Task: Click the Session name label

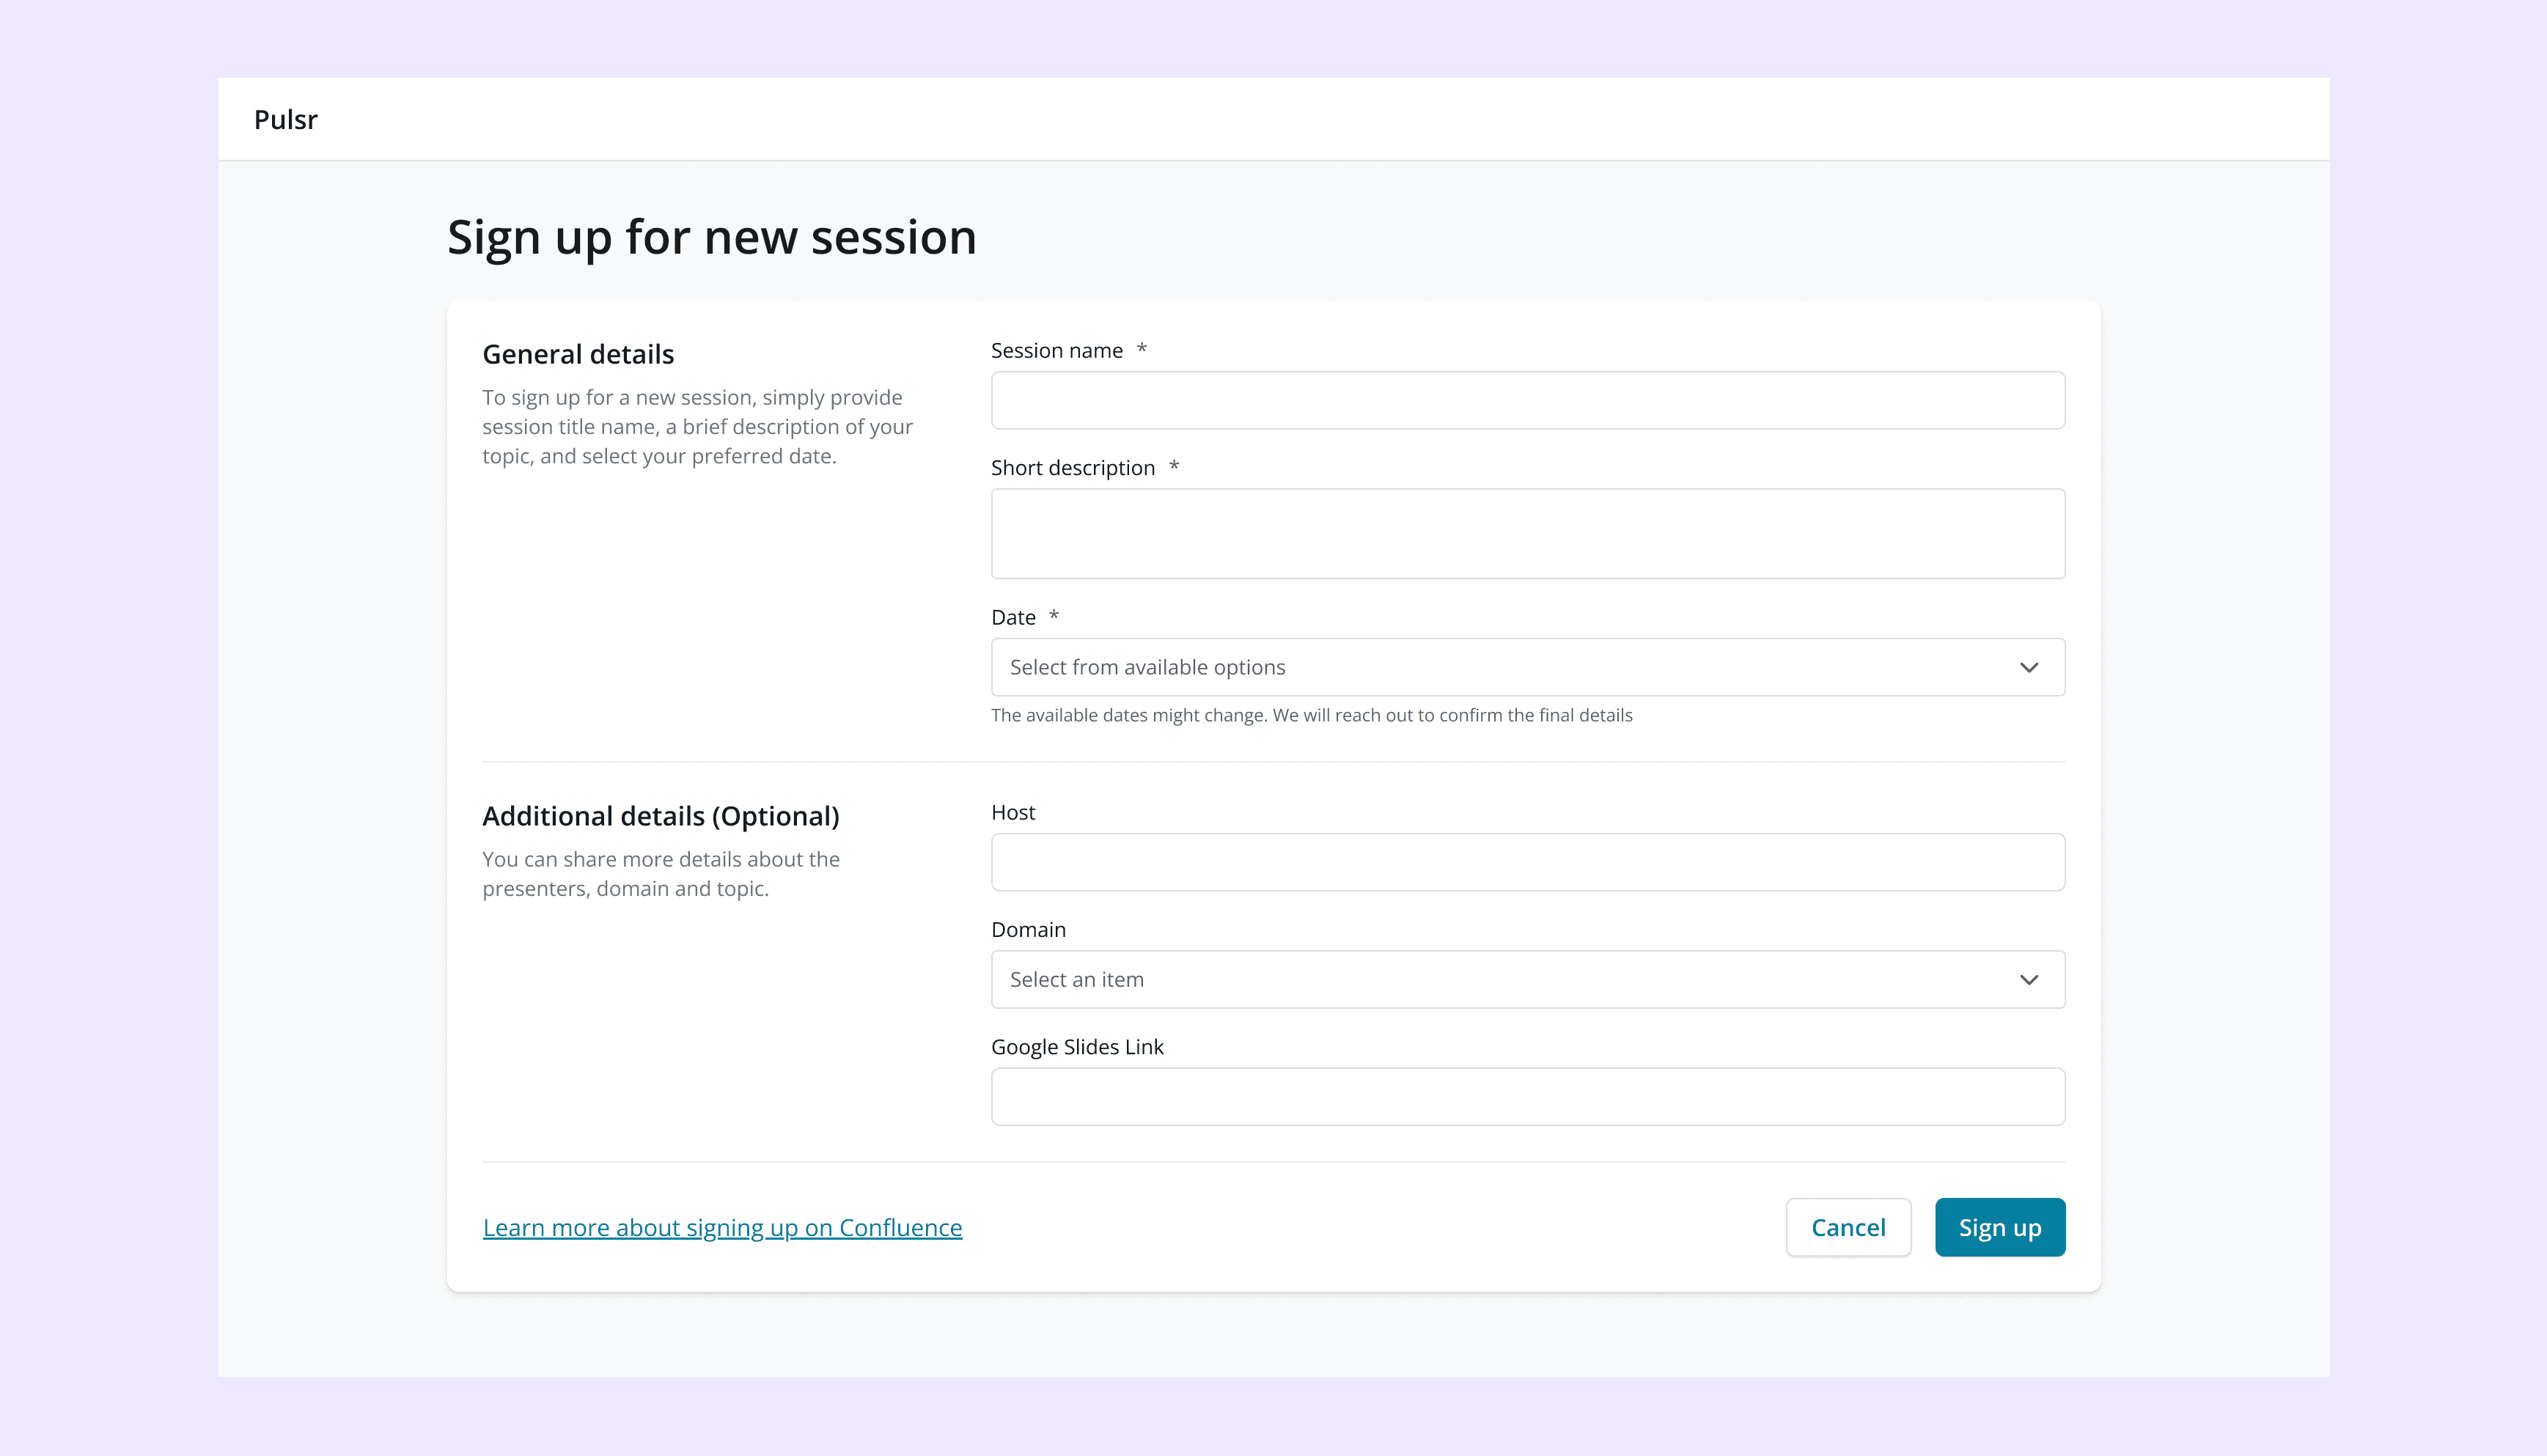Action: tap(1056, 351)
